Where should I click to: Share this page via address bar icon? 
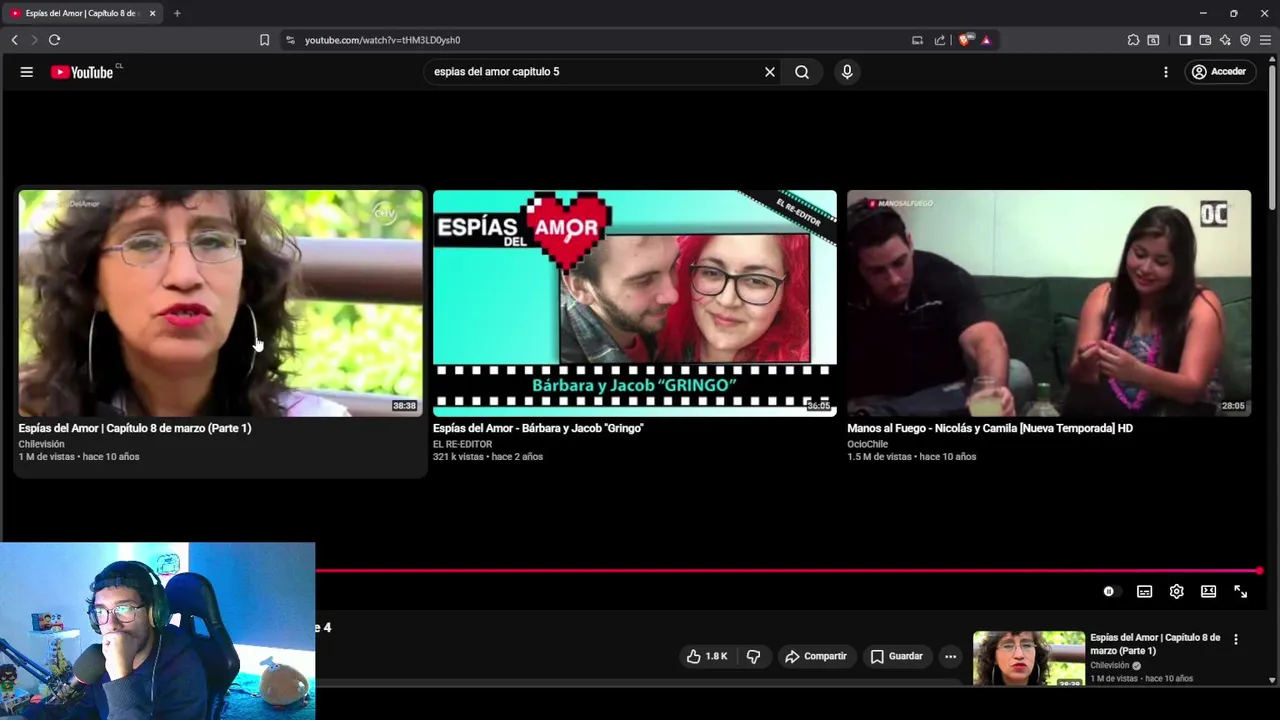tap(940, 40)
